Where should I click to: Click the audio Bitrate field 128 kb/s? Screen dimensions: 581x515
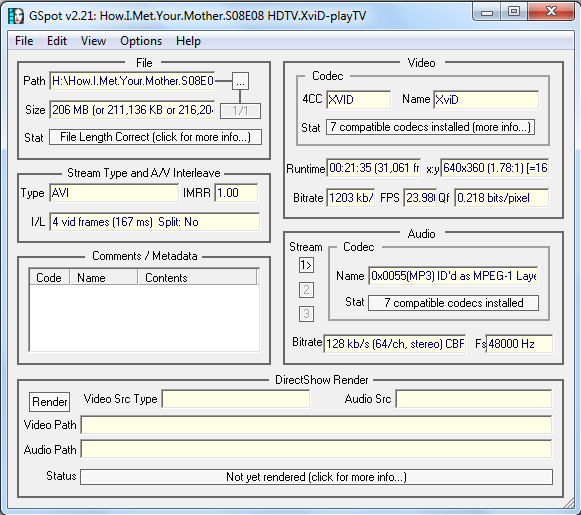click(395, 344)
